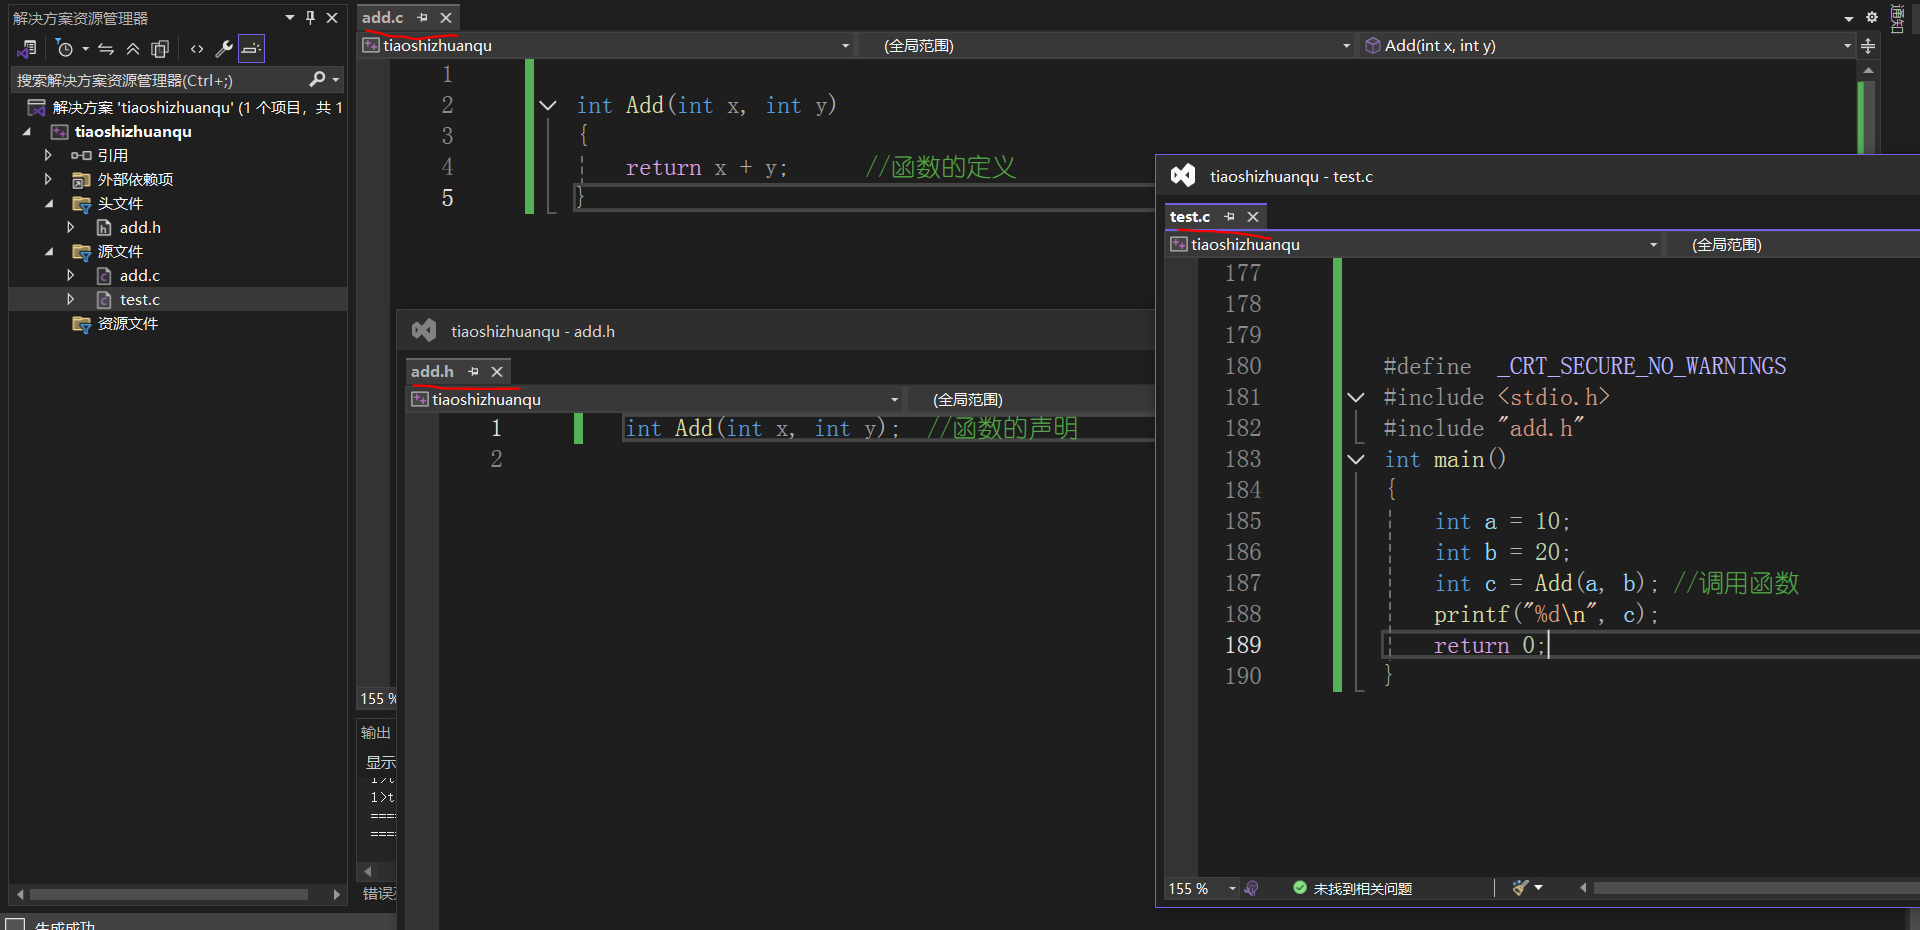Open project properties with the wrench icon

224,48
